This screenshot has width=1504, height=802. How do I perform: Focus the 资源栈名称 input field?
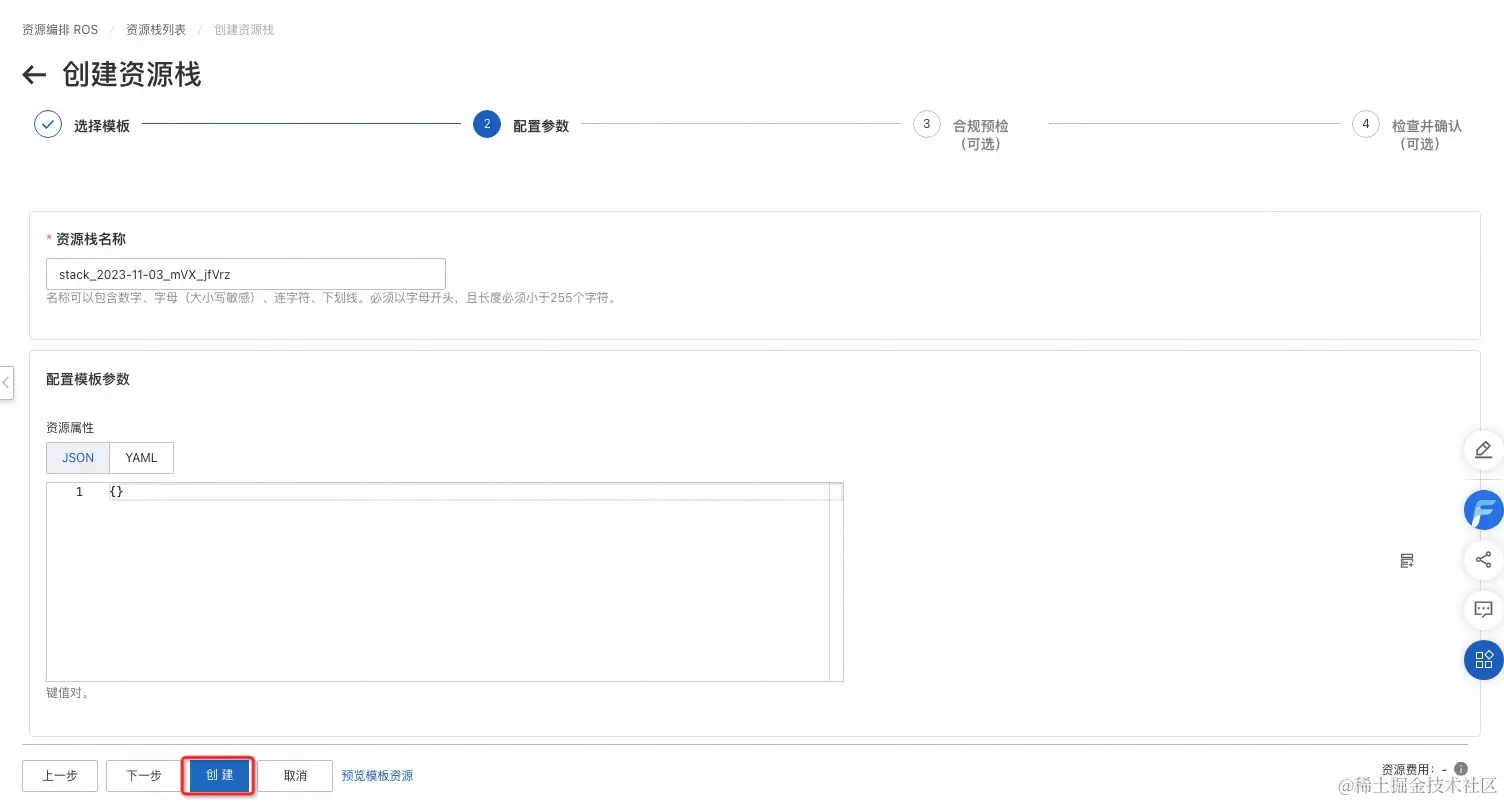pos(246,274)
